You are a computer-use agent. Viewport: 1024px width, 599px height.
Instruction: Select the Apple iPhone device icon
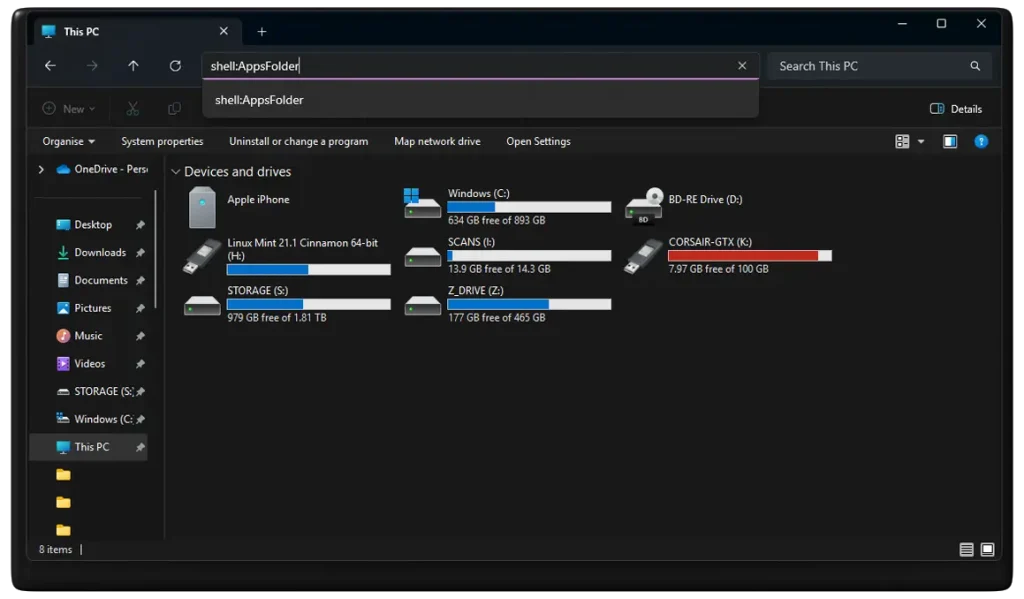coord(202,207)
